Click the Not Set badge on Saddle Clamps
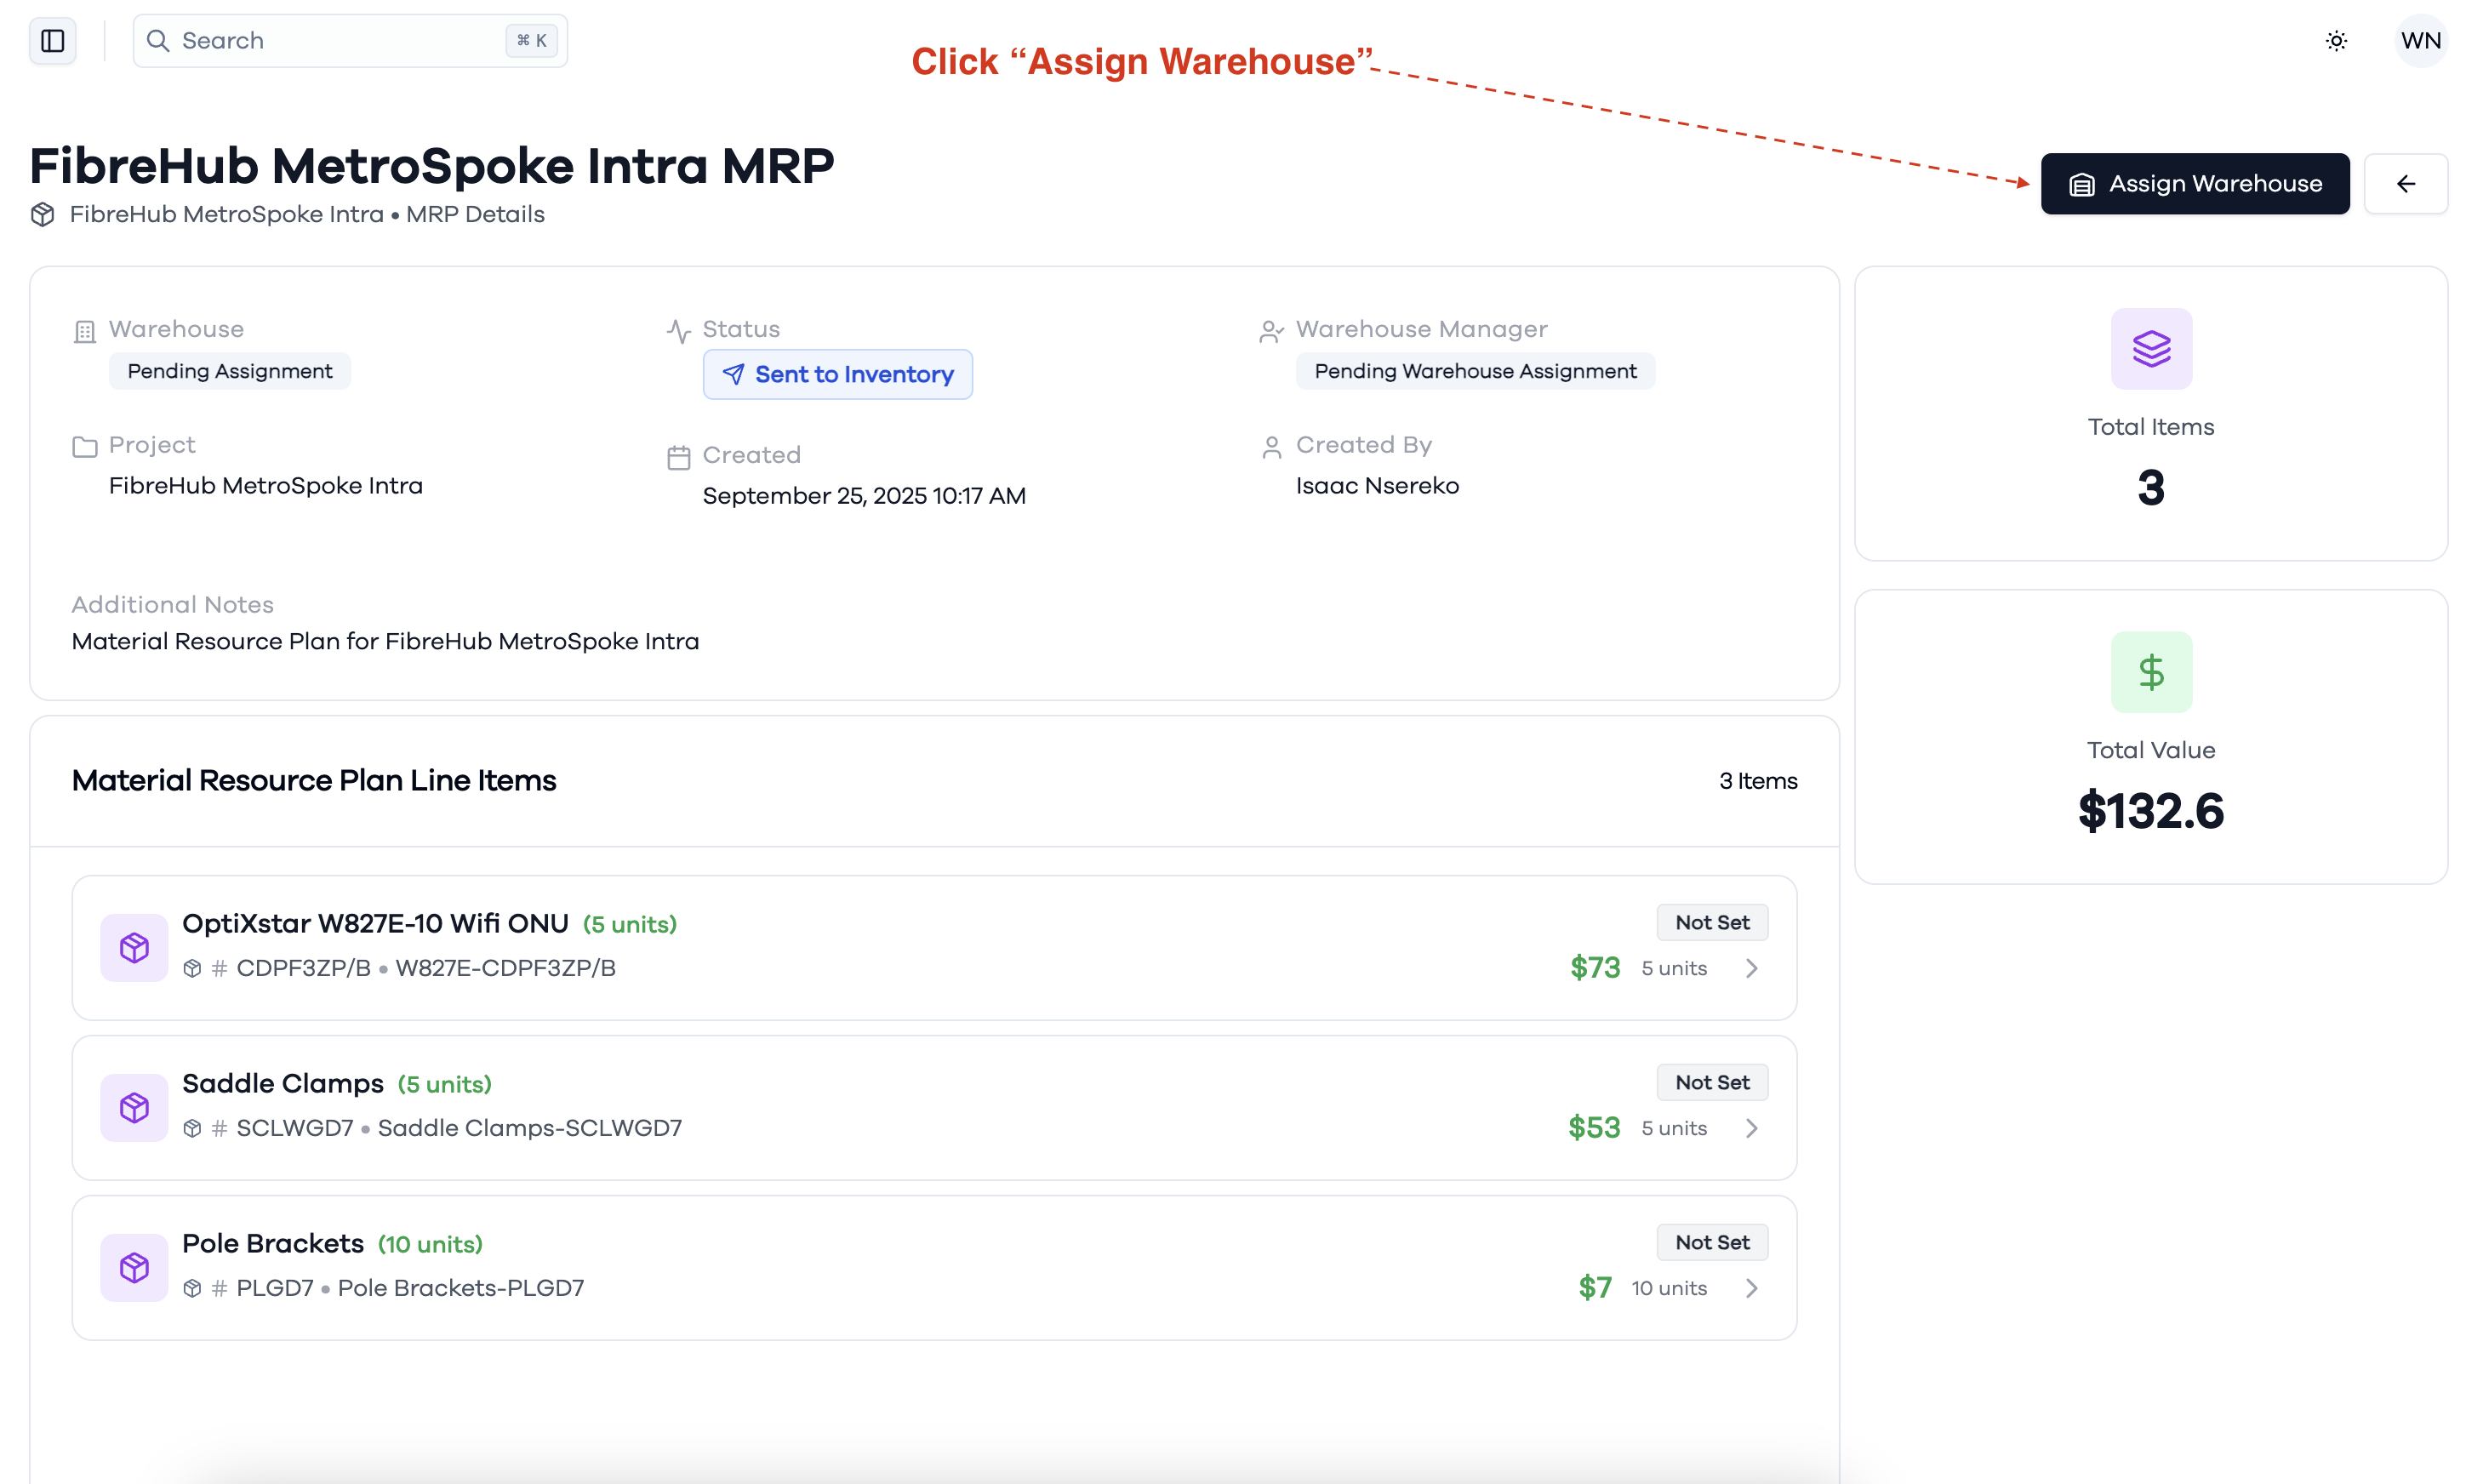 [x=1711, y=1082]
